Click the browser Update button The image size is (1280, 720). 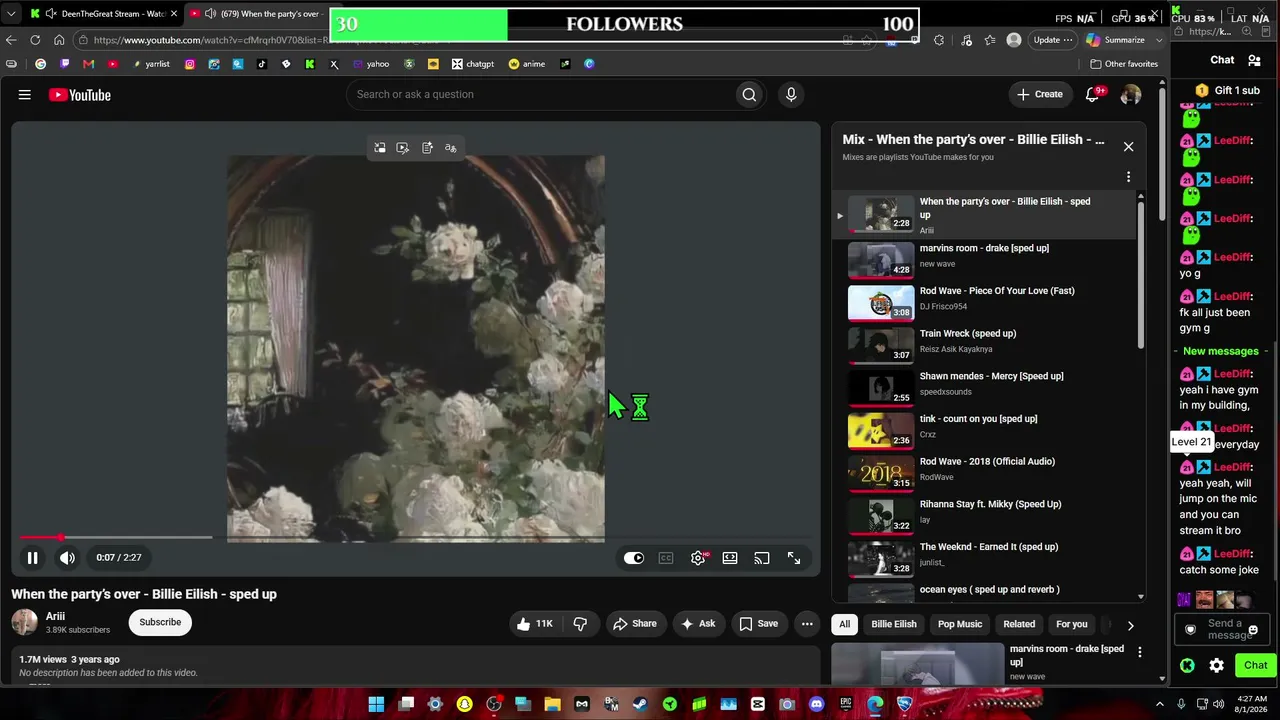pyautogui.click(x=1053, y=40)
